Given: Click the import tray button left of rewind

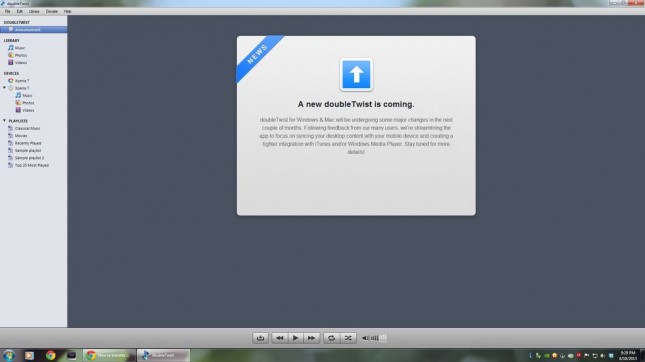Looking at the screenshot, I should [260, 338].
